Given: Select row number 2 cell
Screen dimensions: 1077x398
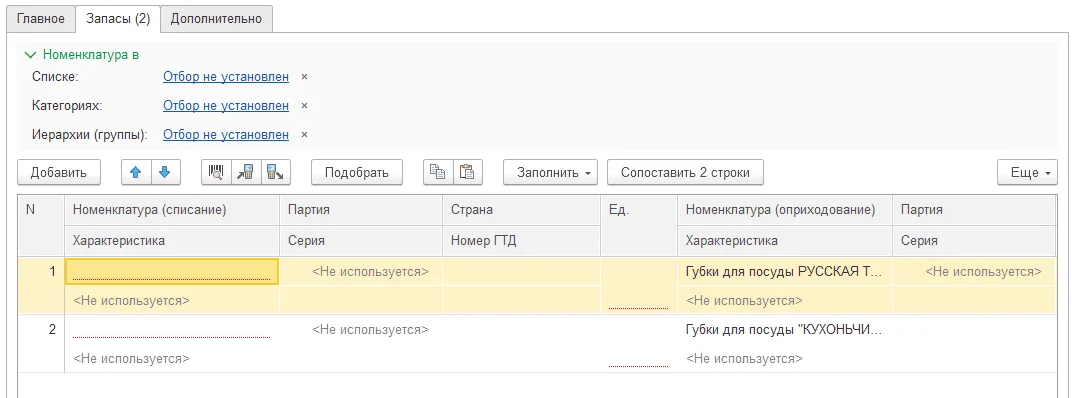Looking at the screenshot, I should coord(41,344).
